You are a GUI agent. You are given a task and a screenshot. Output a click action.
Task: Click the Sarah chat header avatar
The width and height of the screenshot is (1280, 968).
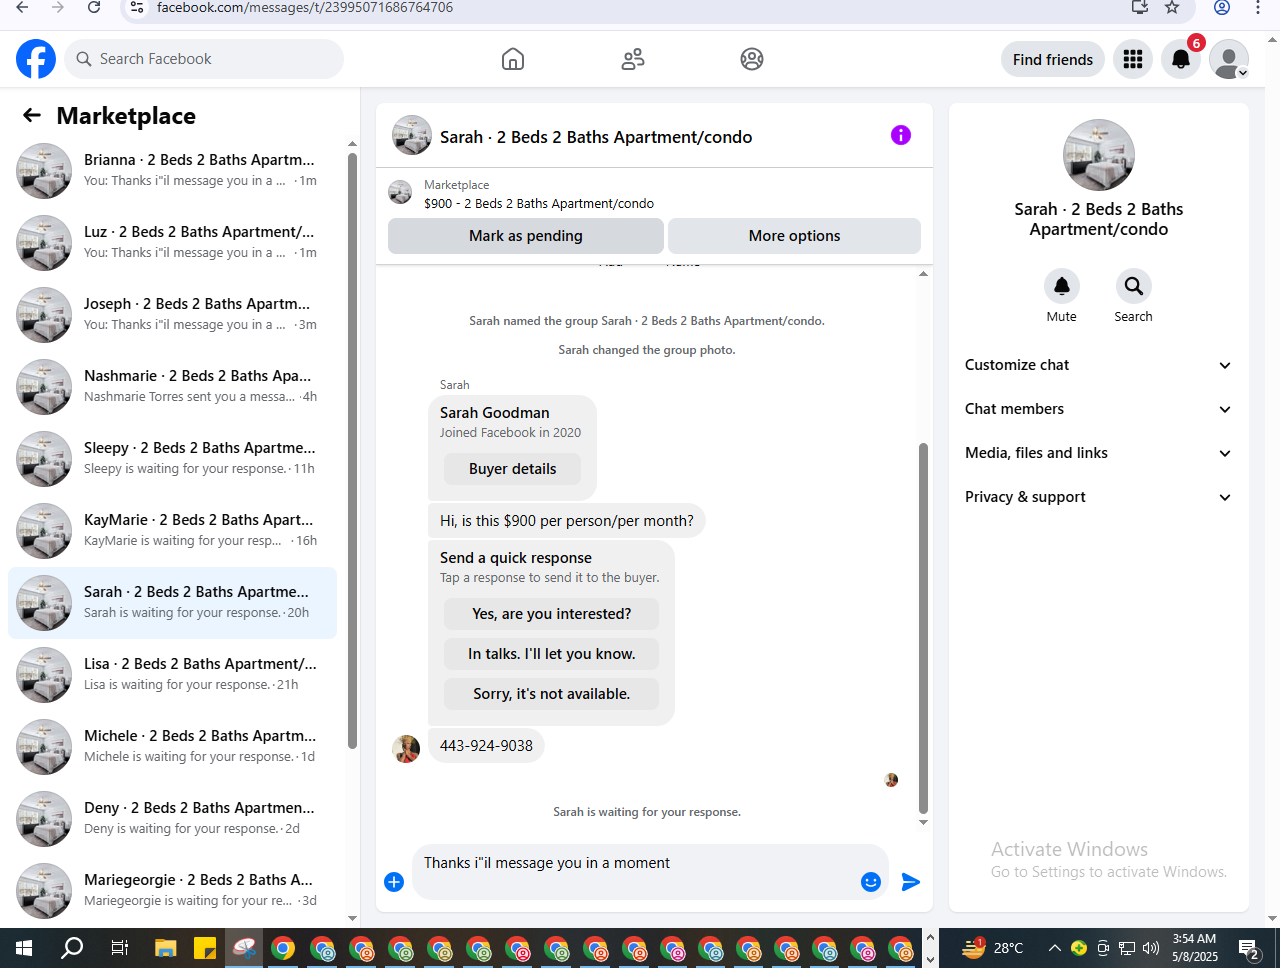pos(412,135)
